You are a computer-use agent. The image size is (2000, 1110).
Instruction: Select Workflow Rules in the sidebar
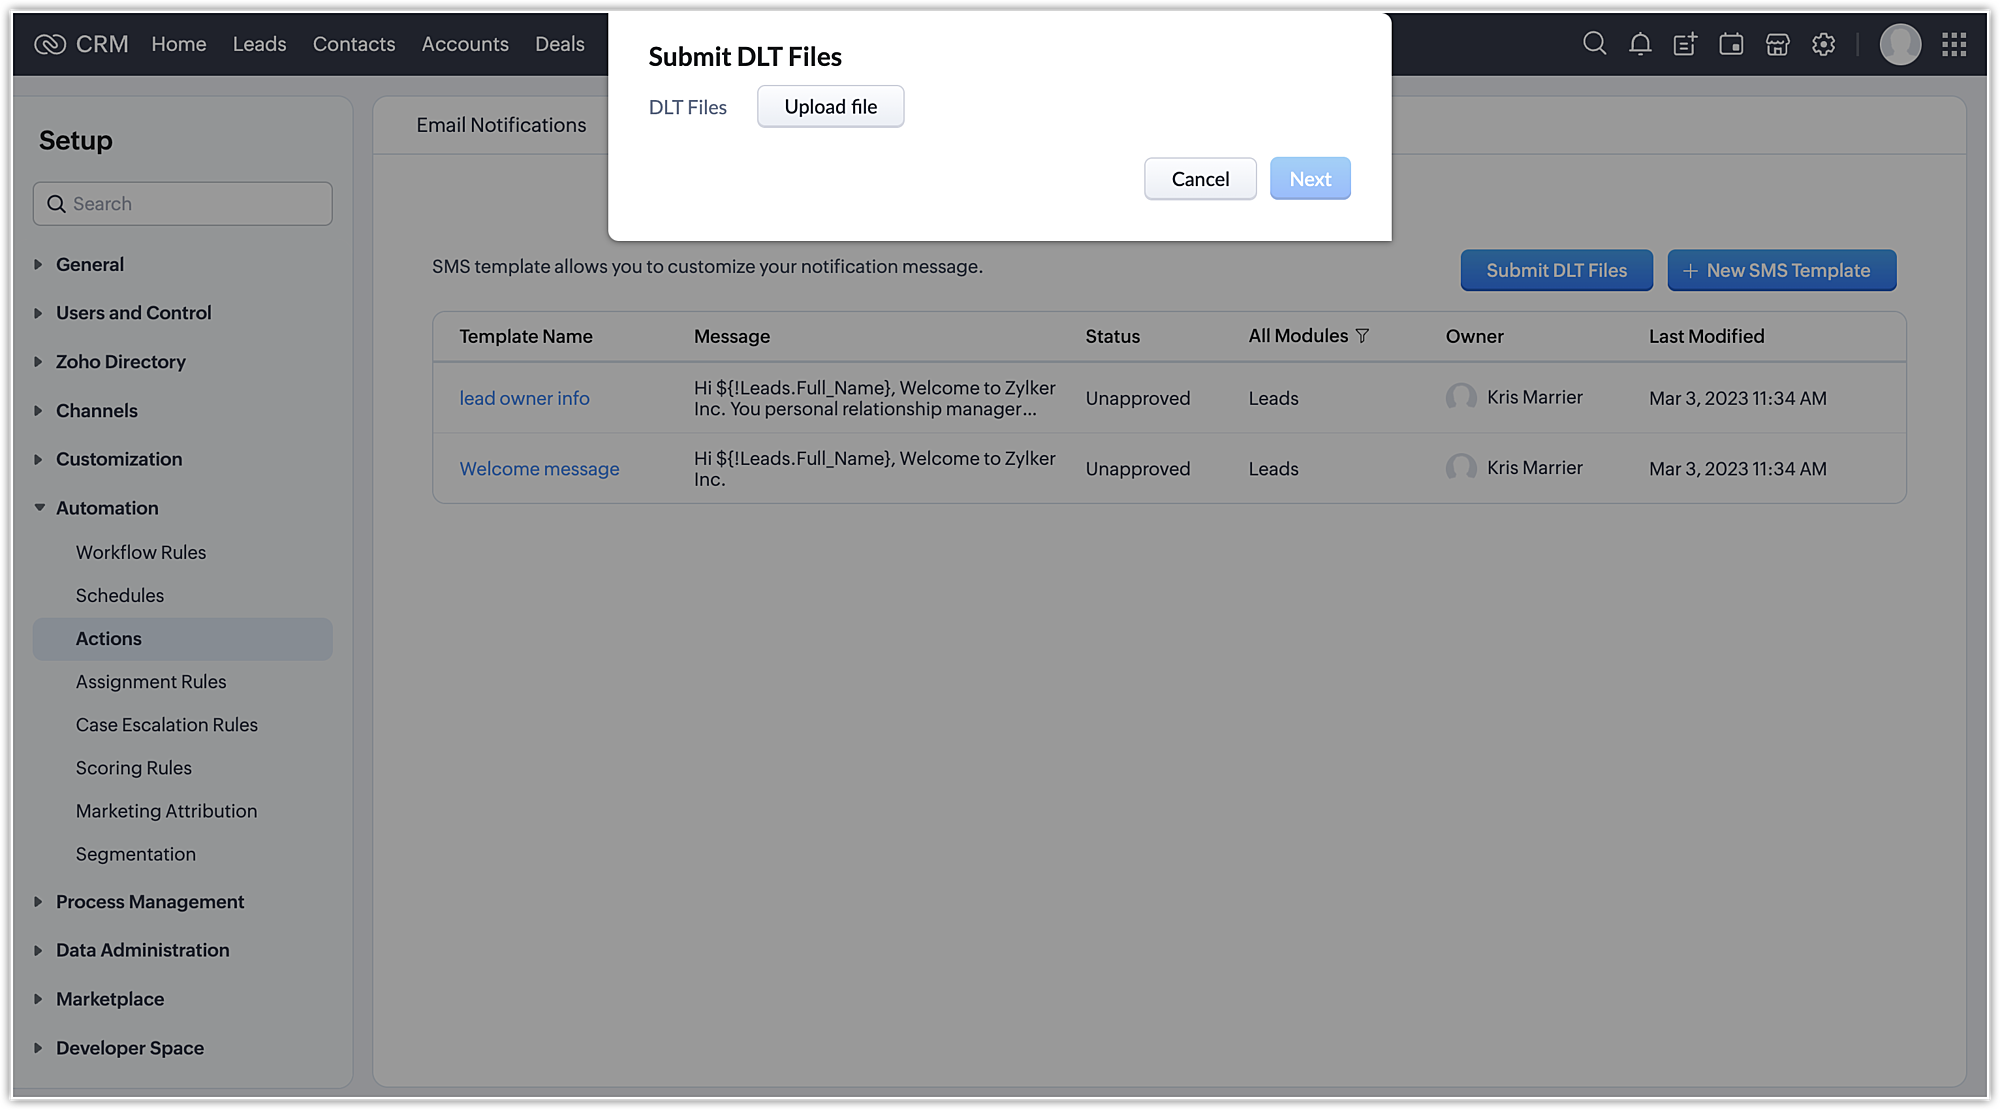(141, 552)
